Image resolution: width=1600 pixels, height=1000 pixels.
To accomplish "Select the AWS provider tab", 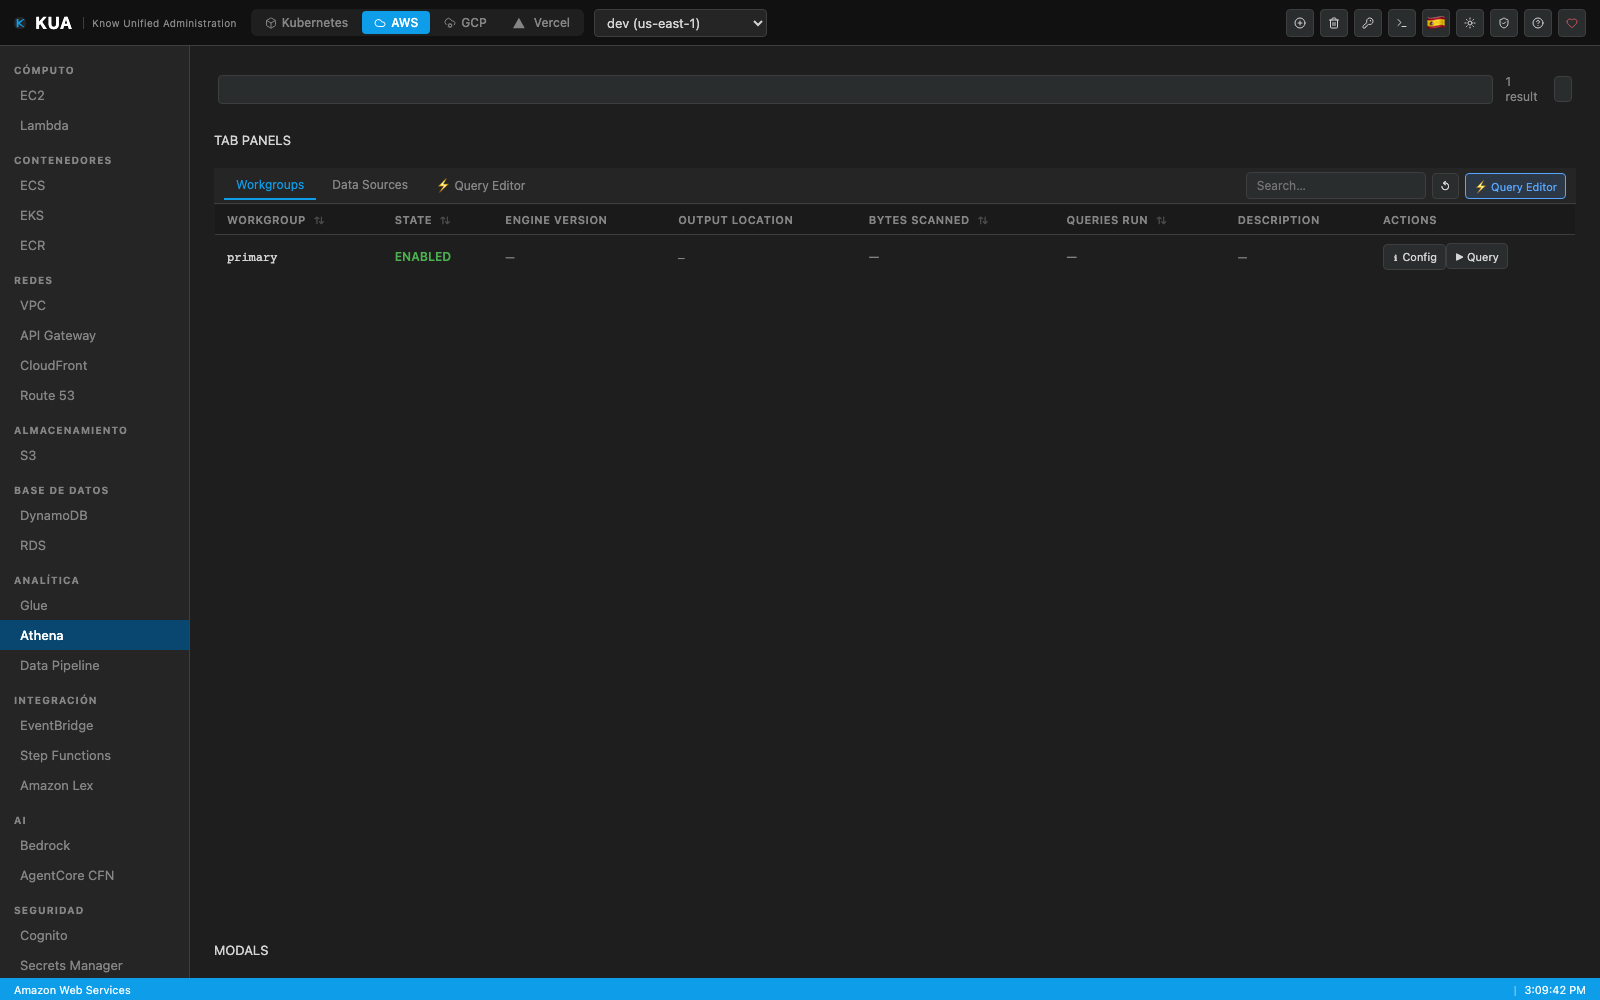I will pyautogui.click(x=396, y=23).
